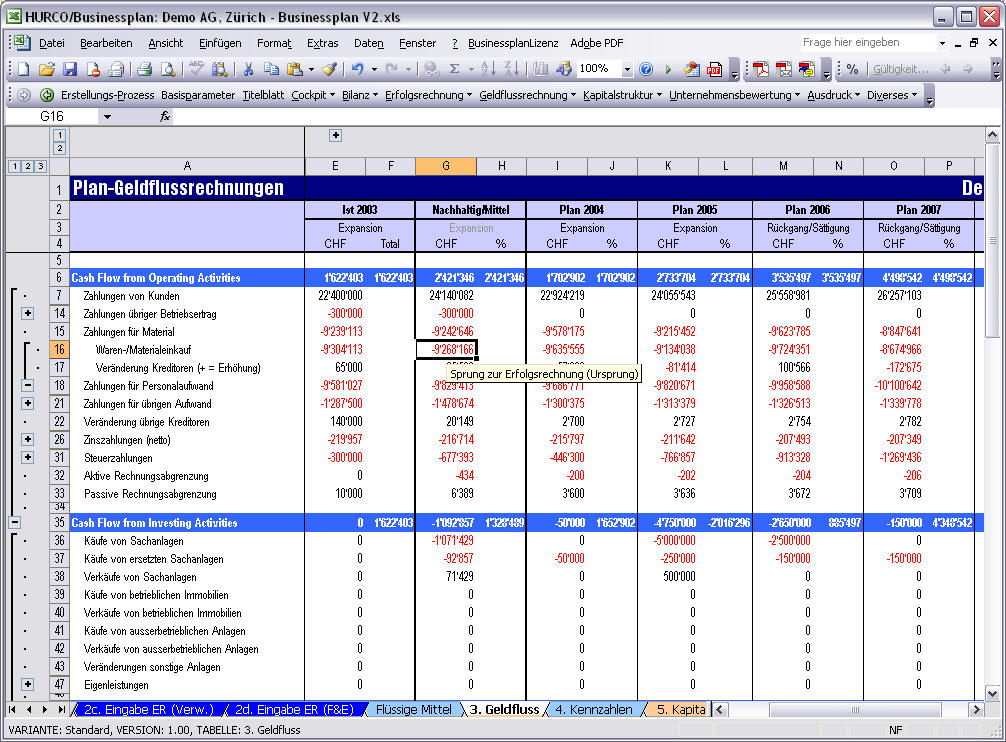The image size is (1006, 742).
Task: Collapse group at Cash Flow from Investing Activities
Action: pyautogui.click(x=14, y=522)
